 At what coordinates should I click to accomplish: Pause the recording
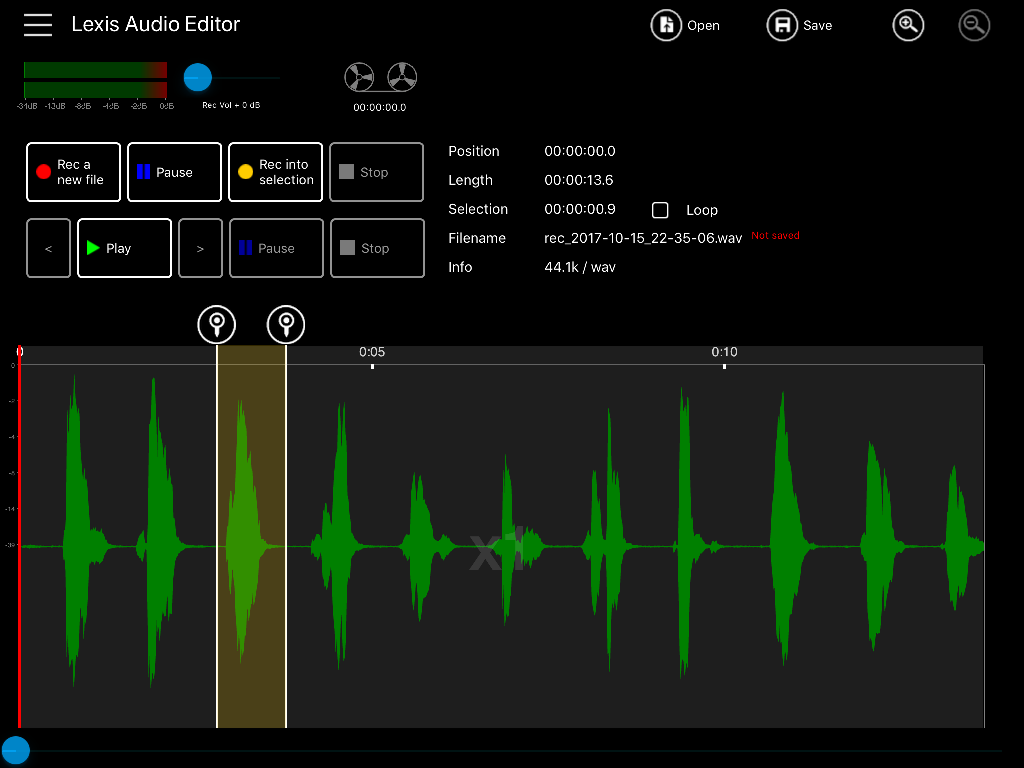pos(174,172)
